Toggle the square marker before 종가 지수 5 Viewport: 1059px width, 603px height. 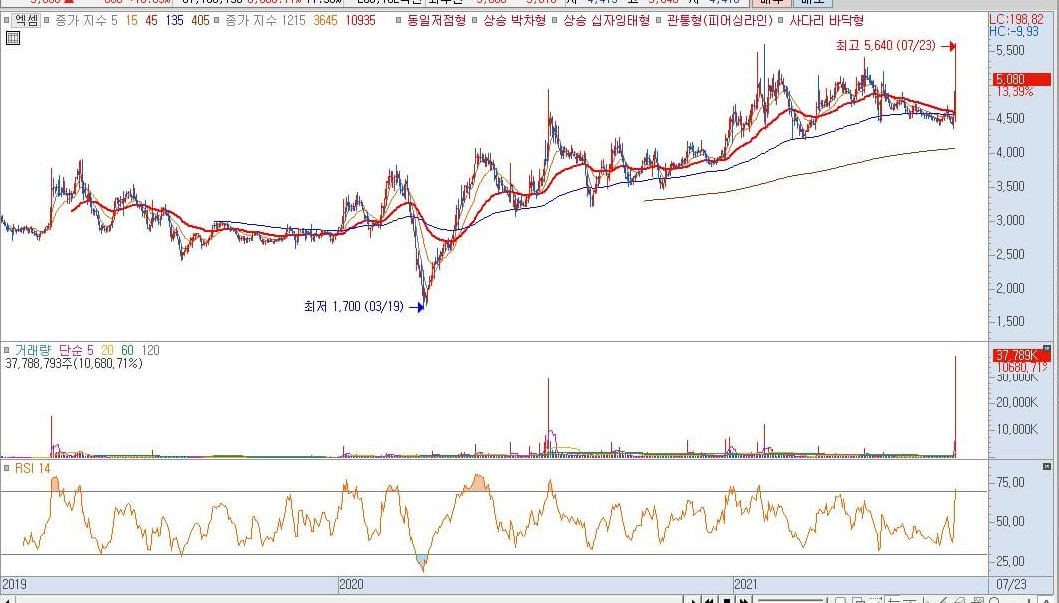pos(47,20)
